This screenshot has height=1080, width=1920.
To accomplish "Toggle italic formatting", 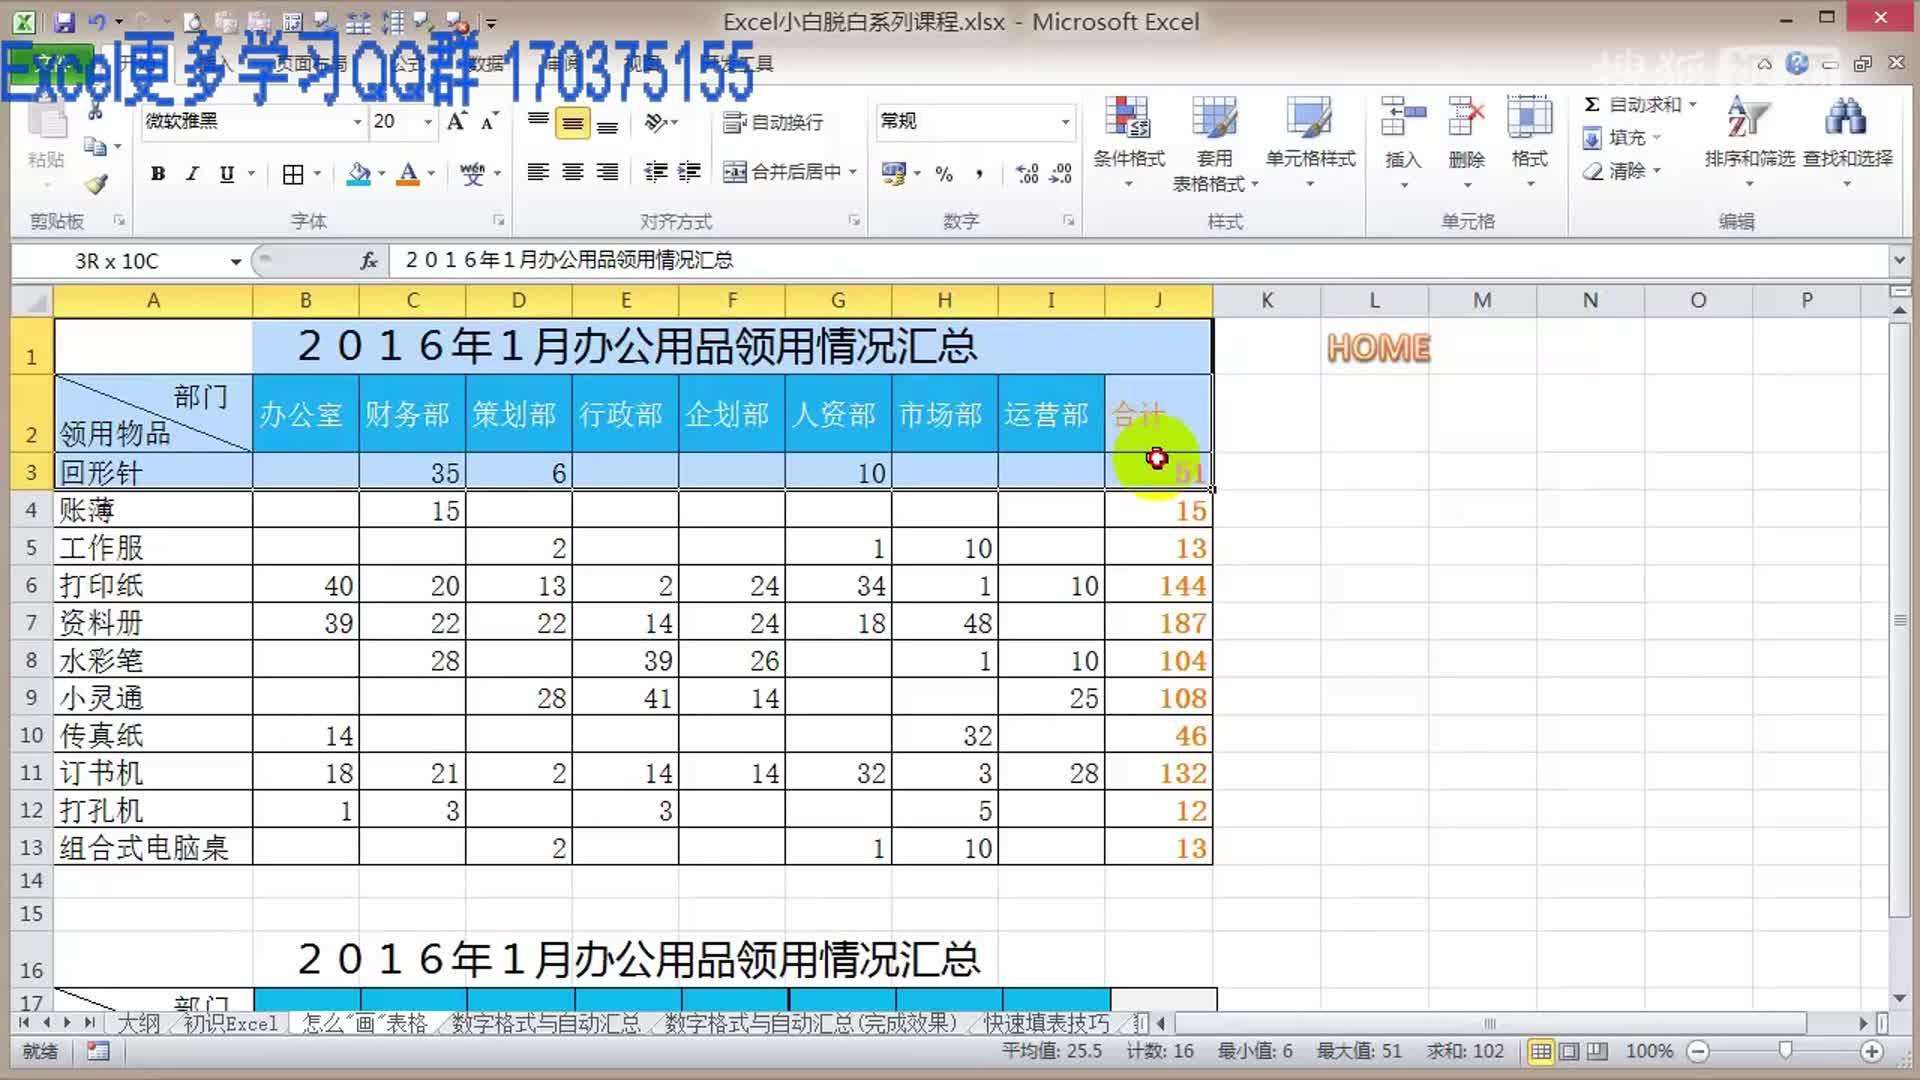I will [192, 173].
